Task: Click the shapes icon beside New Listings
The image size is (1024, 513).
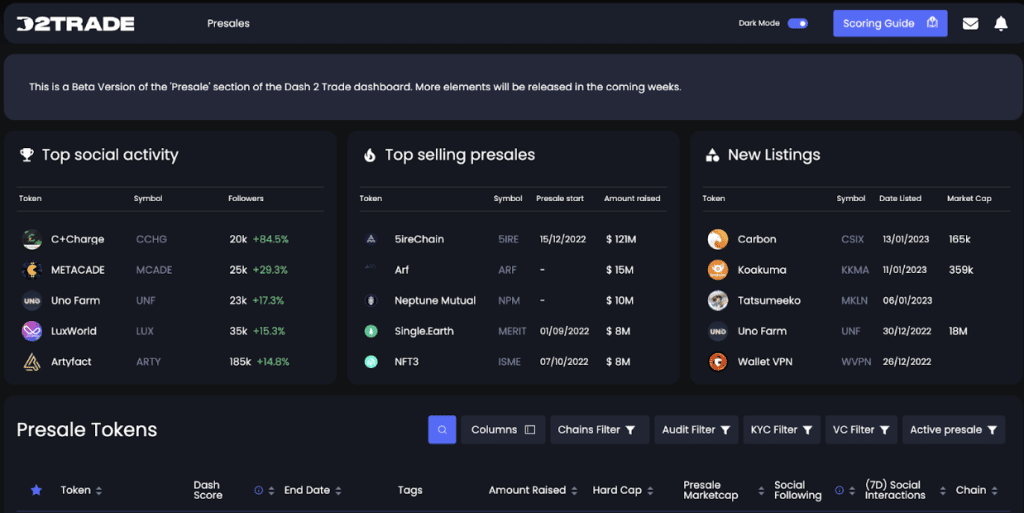Action: pyautogui.click(x=712, y=155)
